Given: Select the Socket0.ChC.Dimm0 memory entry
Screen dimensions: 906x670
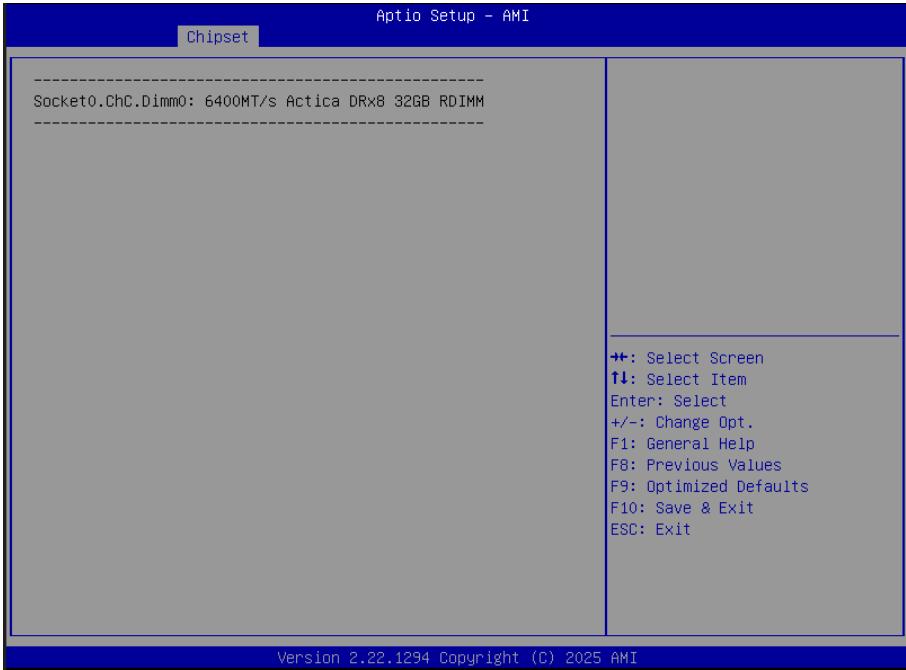Looking at the screenshot, I should coord(258,101).
